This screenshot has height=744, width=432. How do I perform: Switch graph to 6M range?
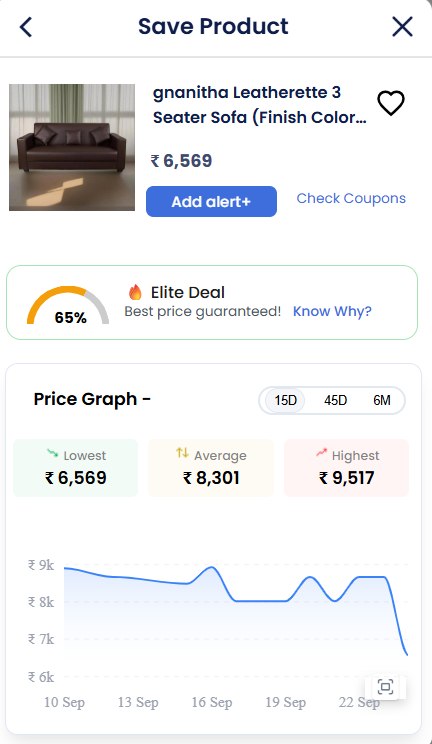(x=382, y=400)
